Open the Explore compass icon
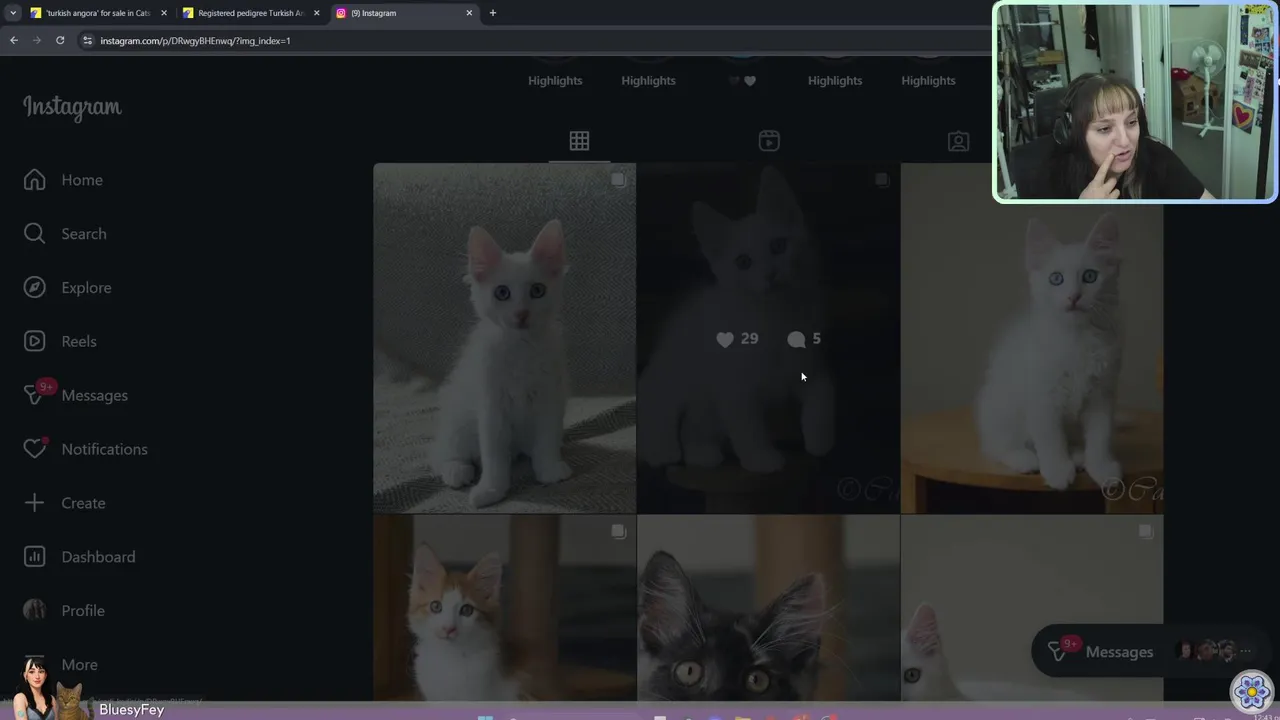The width and height of the screenshot is (1280, 720). [34, 287]
